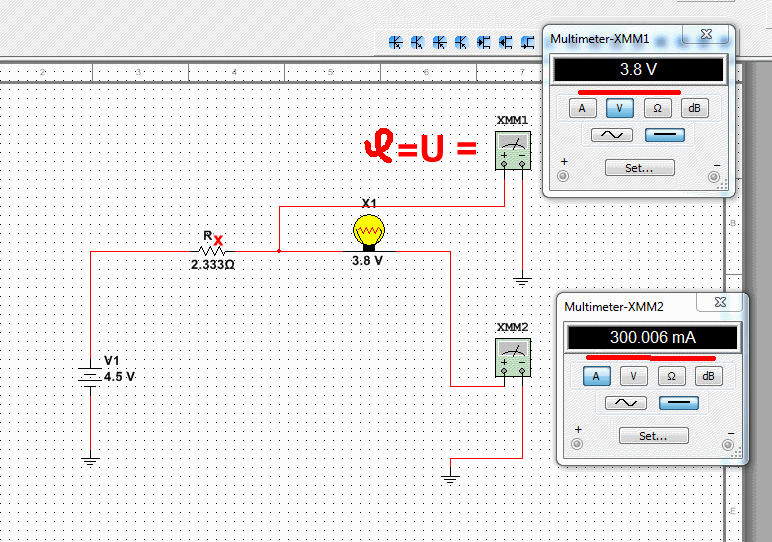Click the 300.006 mA display readout
Image resolution: width=772 pixels, height=542 pixels.
click(x=653, y=338)
